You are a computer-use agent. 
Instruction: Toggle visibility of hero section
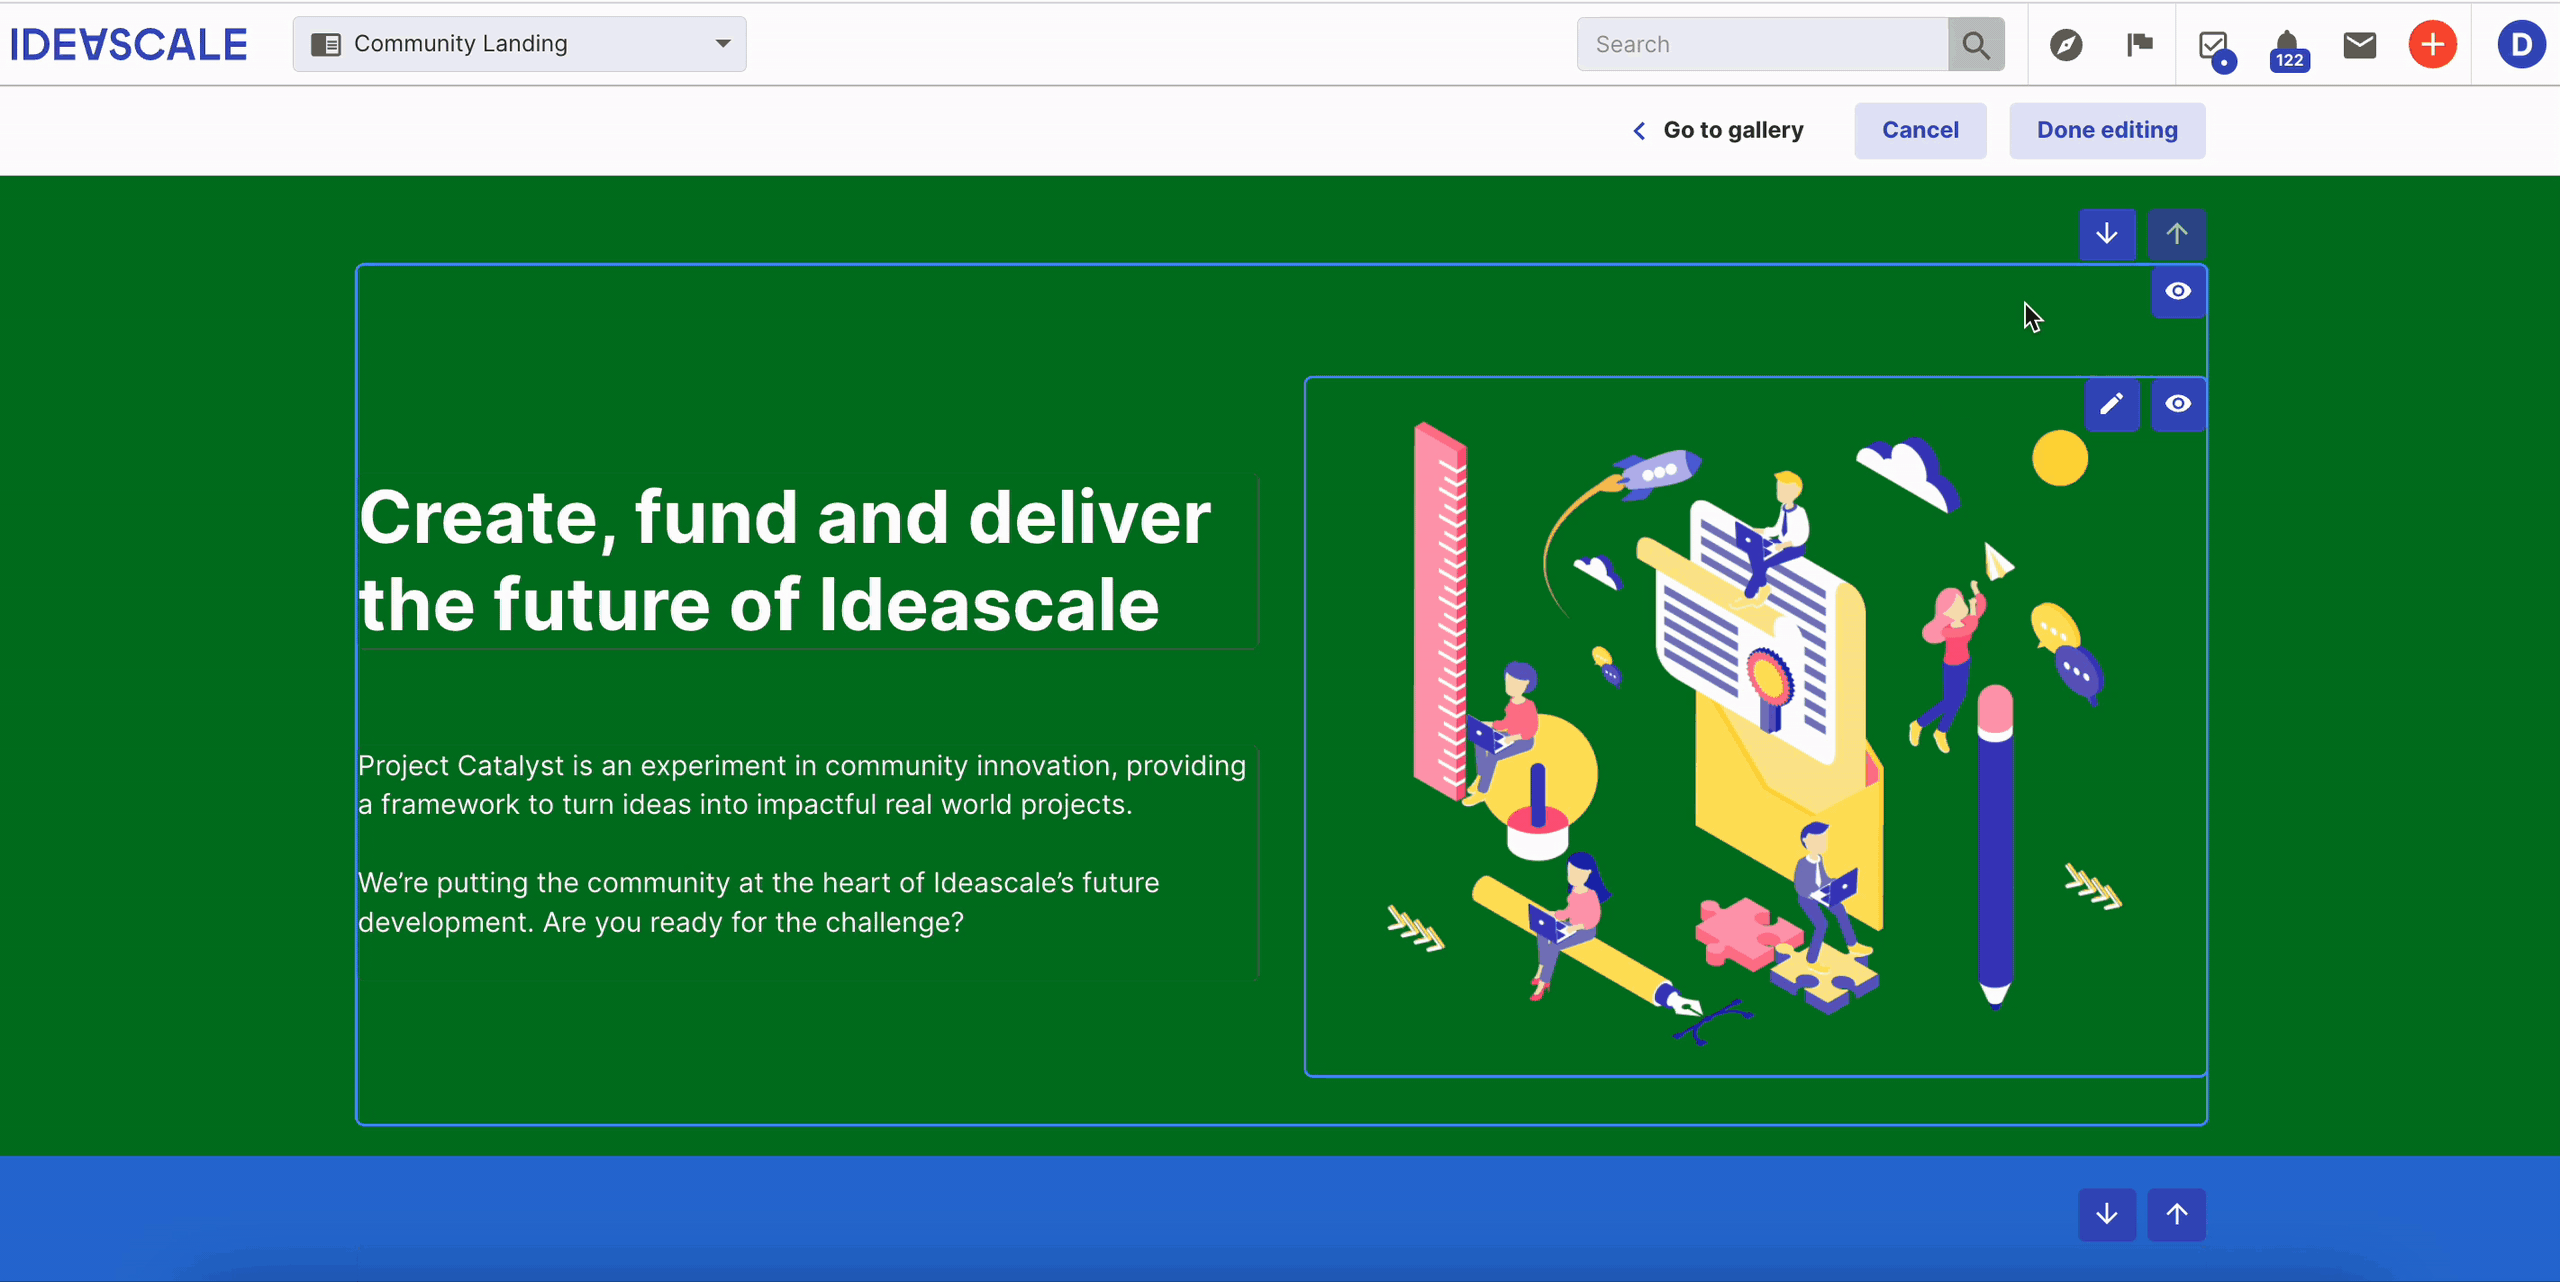click(x=2178, y=291)
